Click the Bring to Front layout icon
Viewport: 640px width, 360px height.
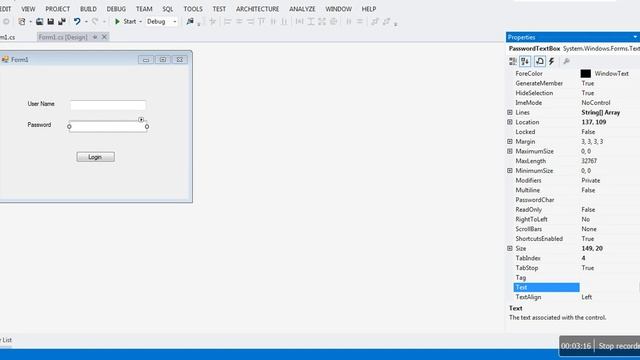375,22
